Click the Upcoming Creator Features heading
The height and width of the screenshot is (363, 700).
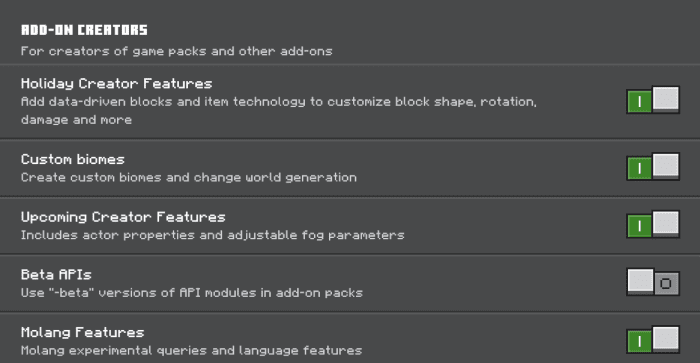coord(123,217)
